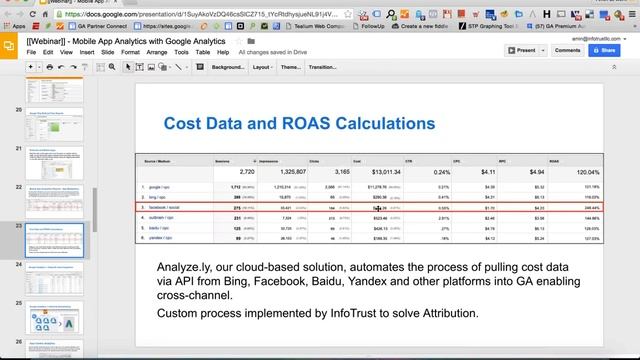
Task: Open the Chrome hamburger menu icon
Action: click(x=632, y=14)
